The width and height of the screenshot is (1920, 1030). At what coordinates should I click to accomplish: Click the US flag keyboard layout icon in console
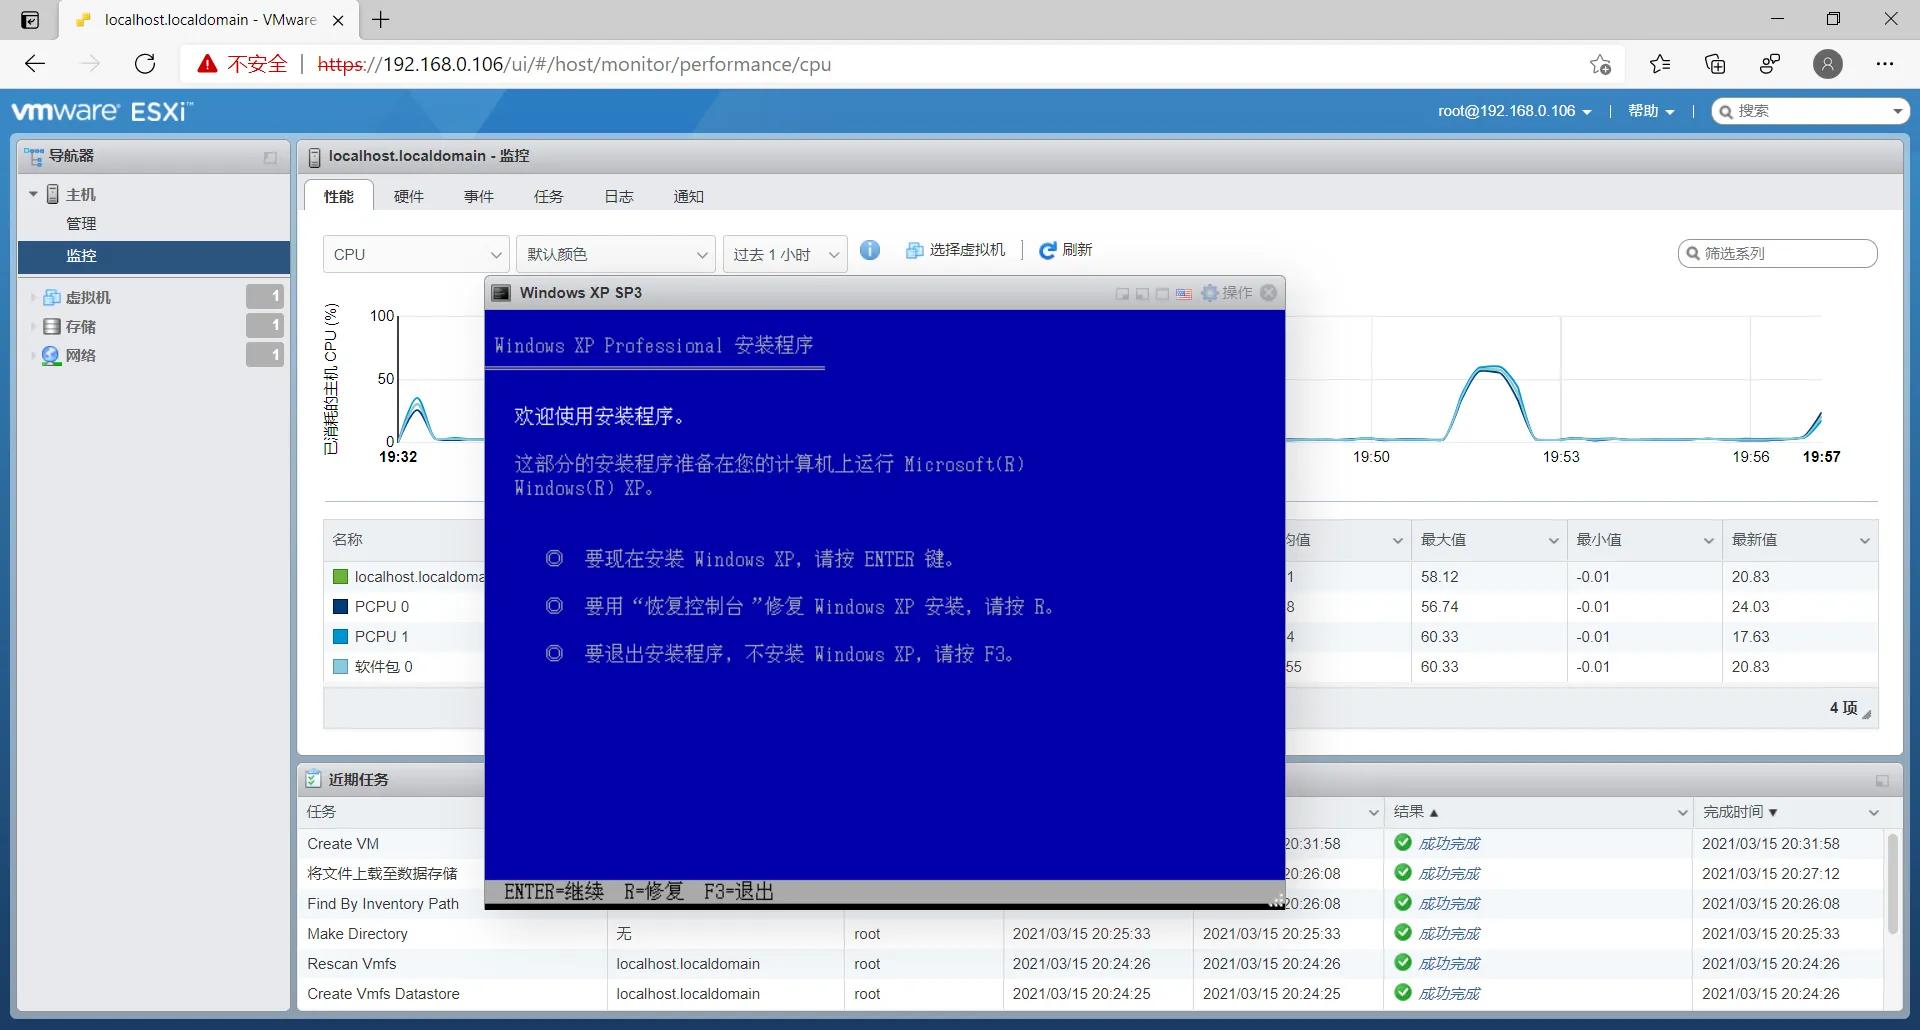[1184, 294]
